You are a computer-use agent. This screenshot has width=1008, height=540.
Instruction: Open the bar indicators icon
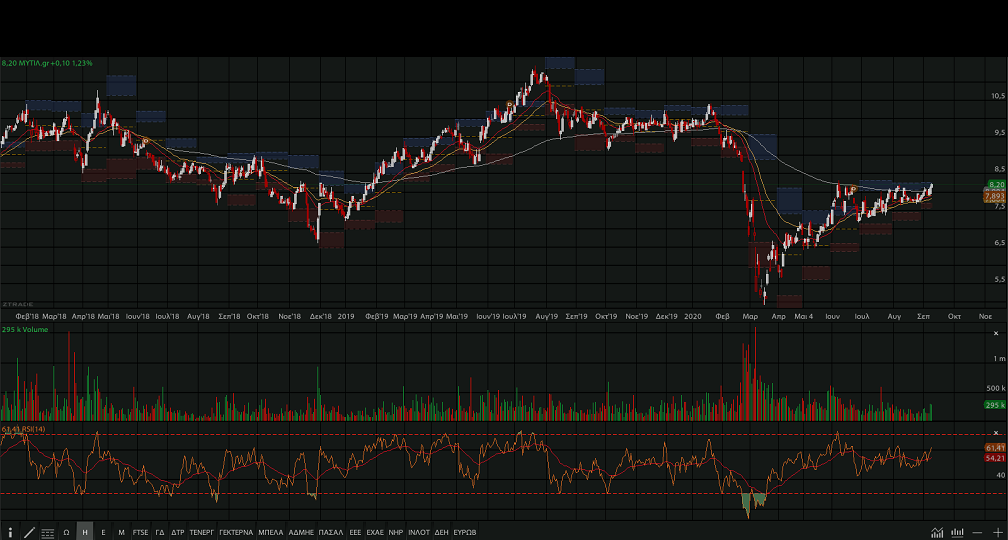957,532
